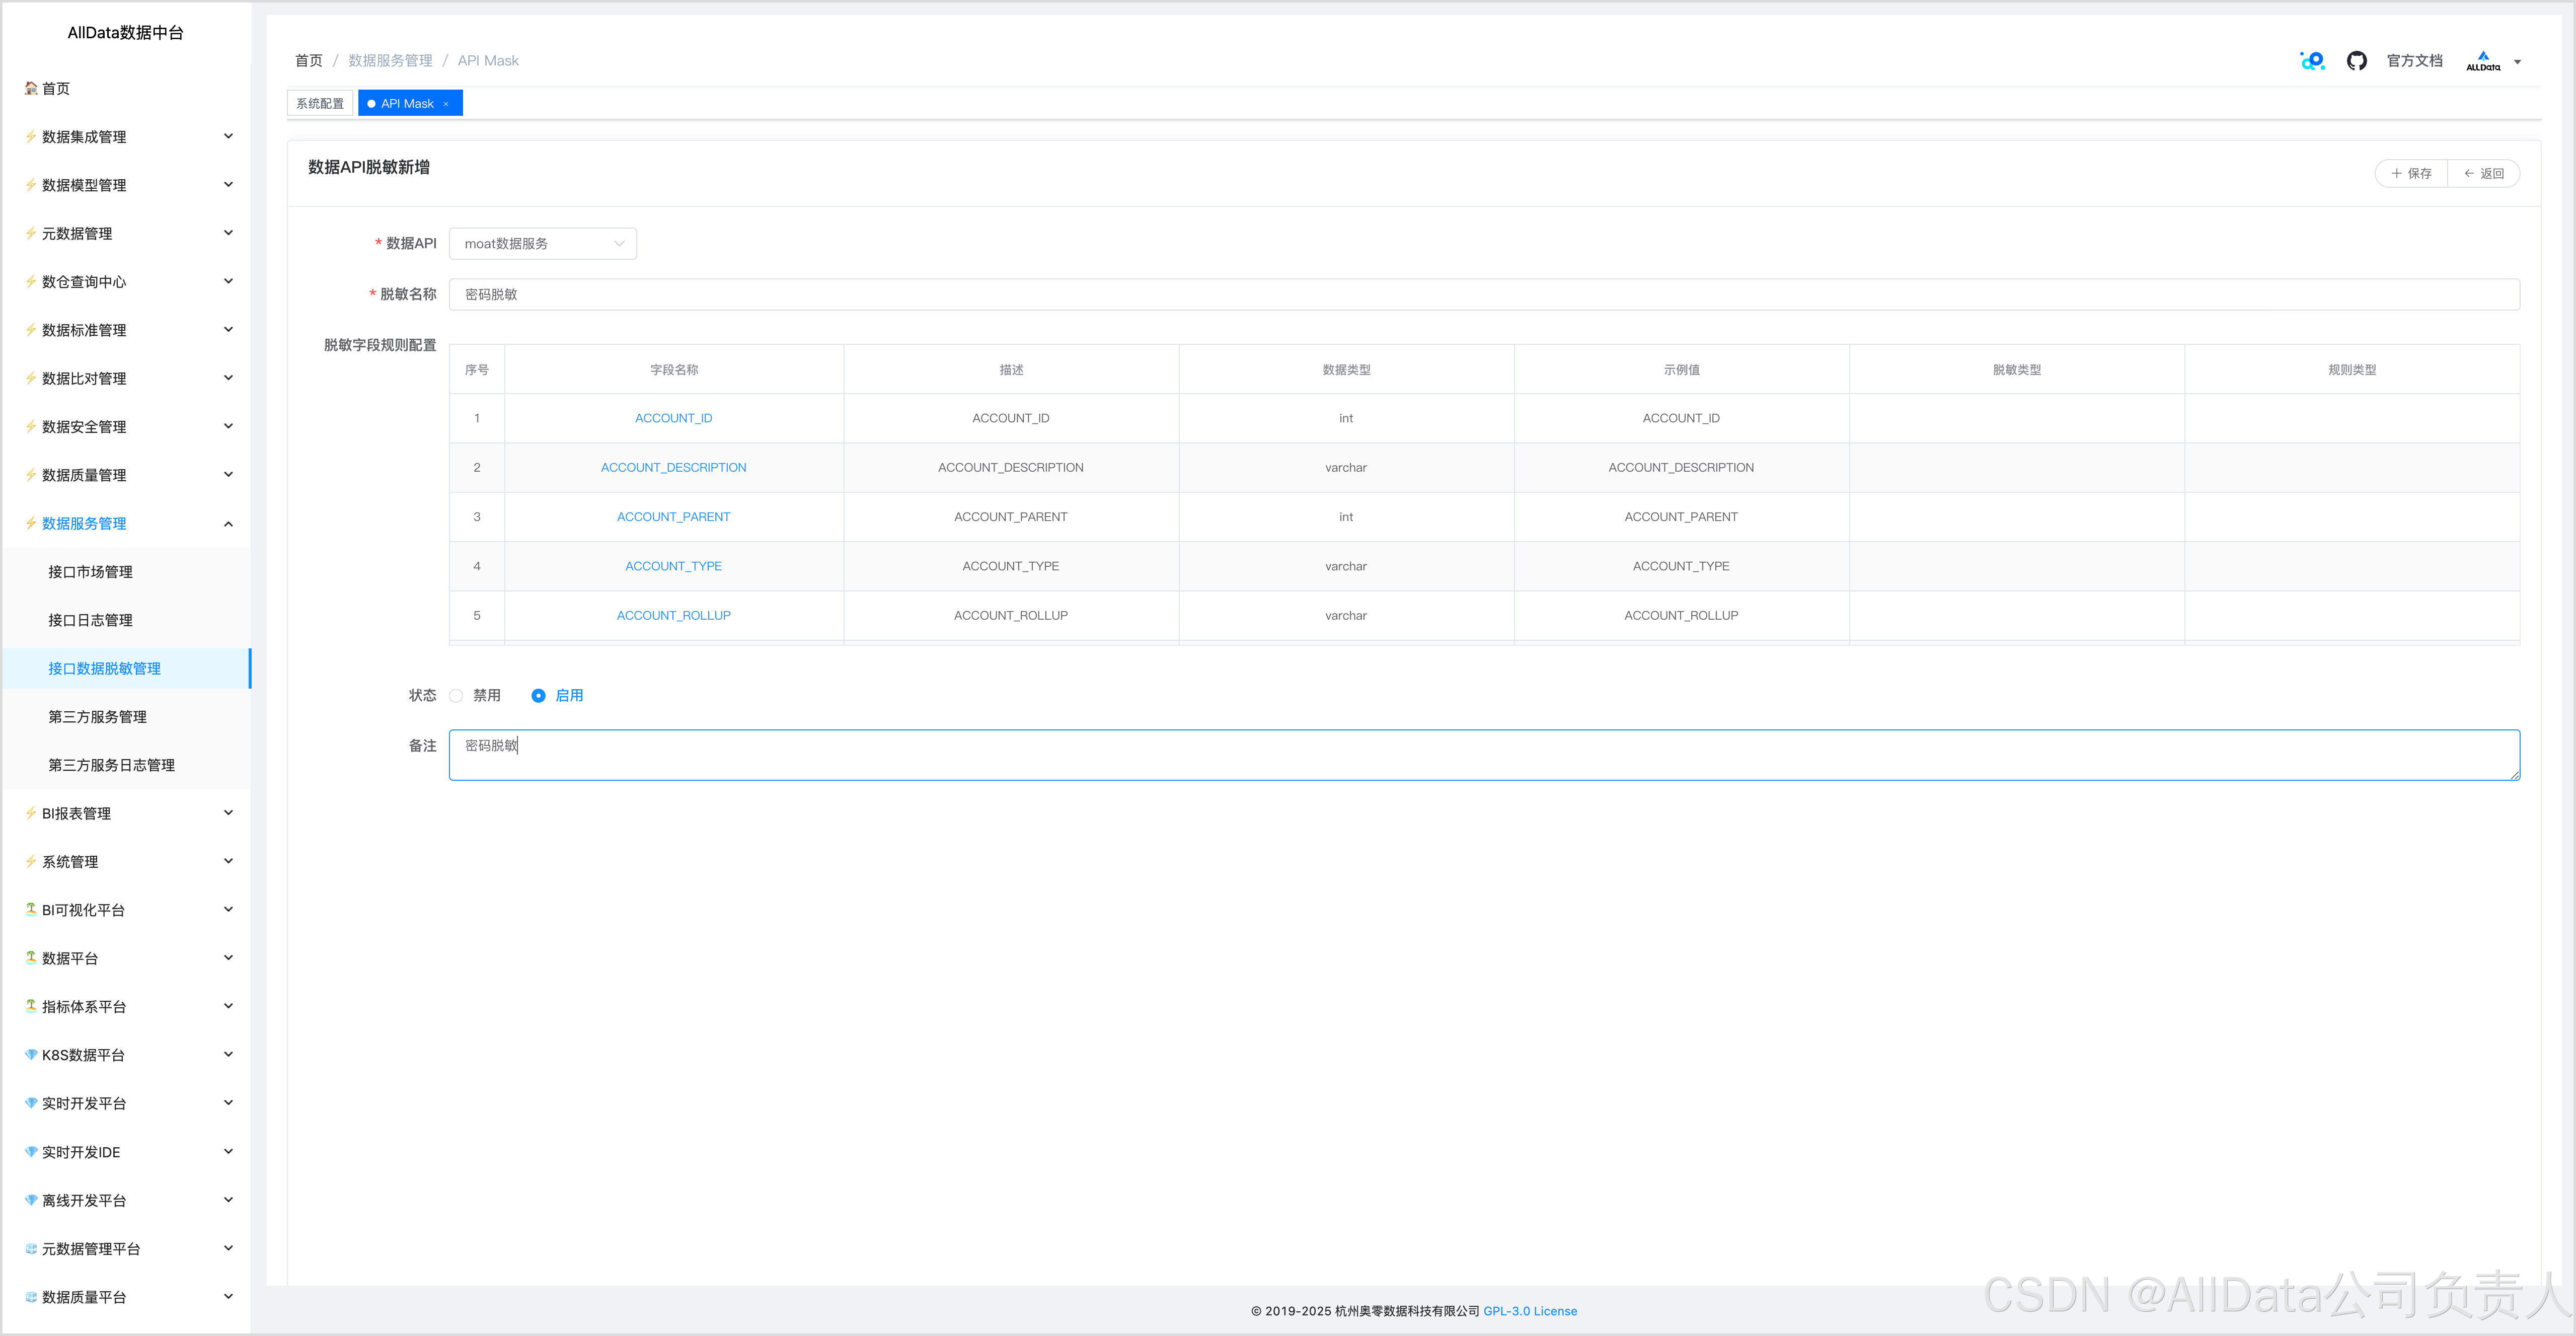Click the 脱敏名称 input field
The image size is (2576, 1336).
[1483, 294]
